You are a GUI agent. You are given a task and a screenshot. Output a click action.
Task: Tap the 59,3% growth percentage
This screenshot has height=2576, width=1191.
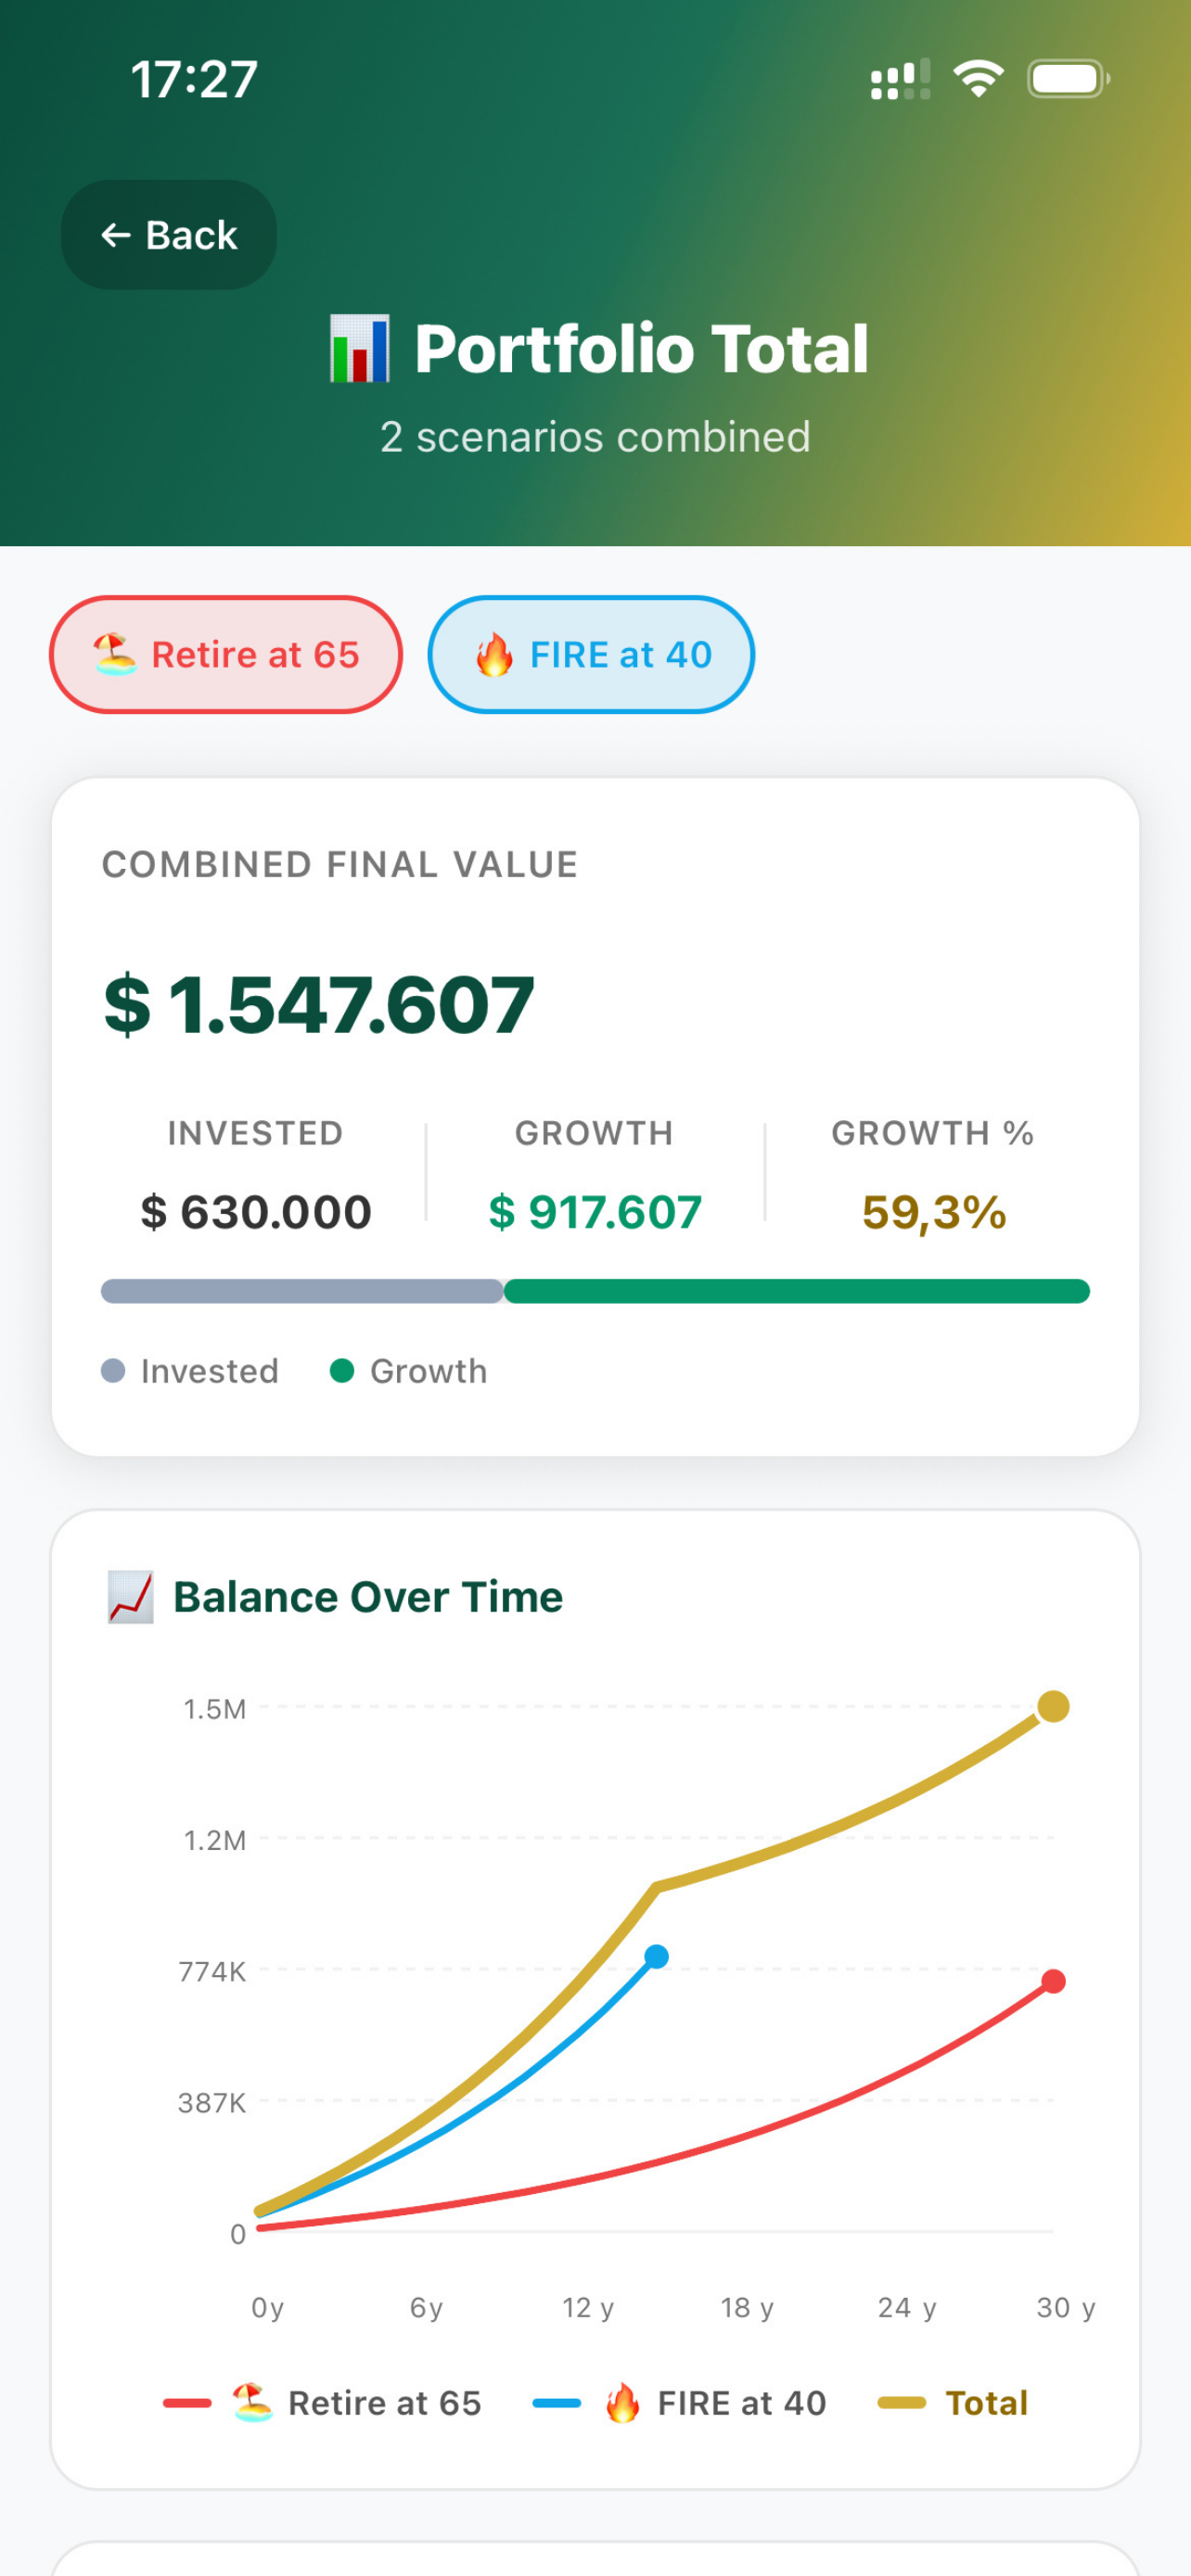[934, 1212]
